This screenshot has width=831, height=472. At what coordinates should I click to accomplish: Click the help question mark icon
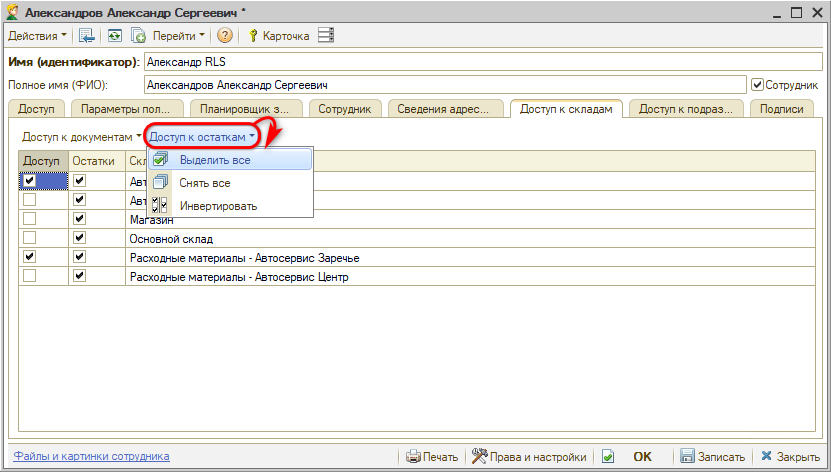(x=224, y=36)
